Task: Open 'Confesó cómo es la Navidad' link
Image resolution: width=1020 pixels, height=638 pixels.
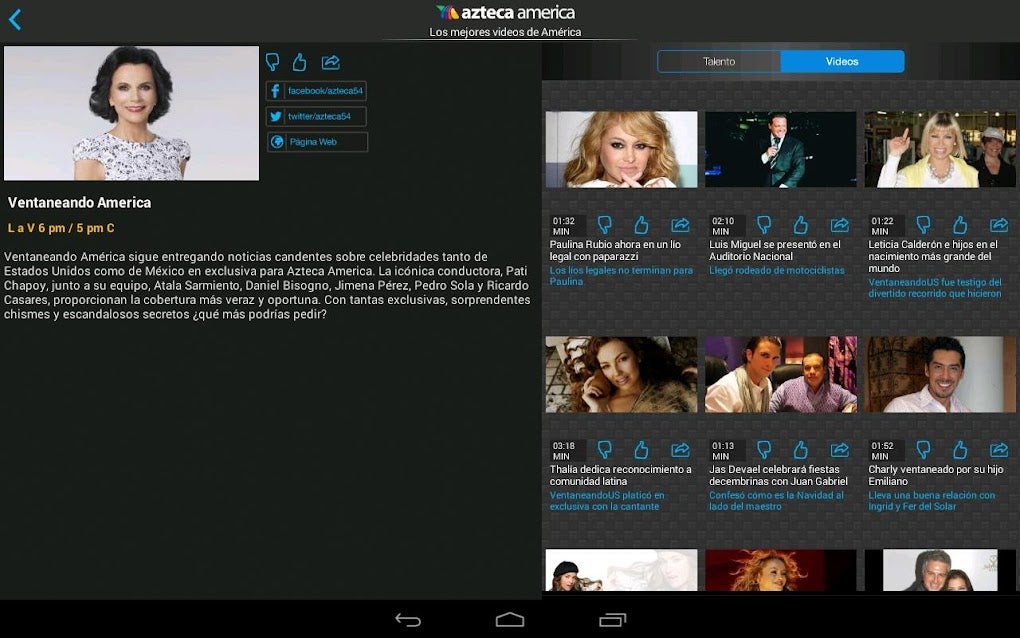Action: [x=776, y=501]
